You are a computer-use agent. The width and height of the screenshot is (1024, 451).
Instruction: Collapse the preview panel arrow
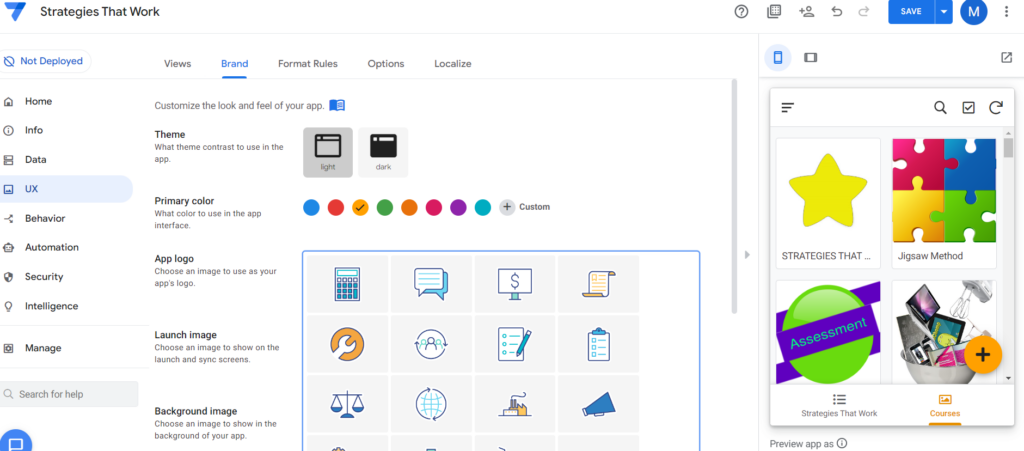[x=746, y=255]
